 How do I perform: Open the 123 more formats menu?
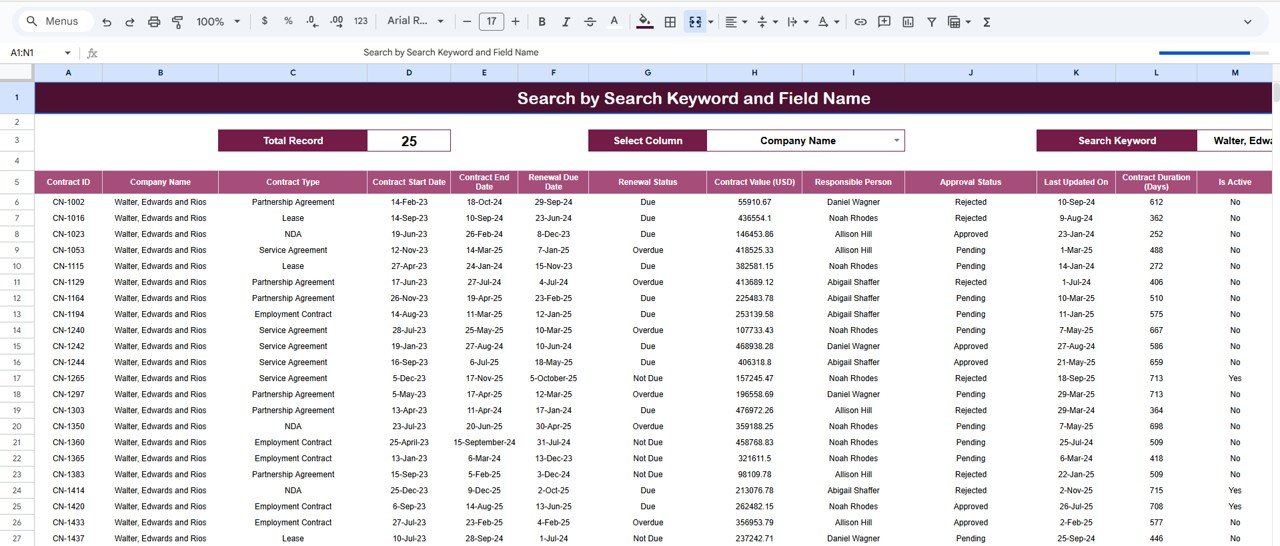[x=361, y=21]
